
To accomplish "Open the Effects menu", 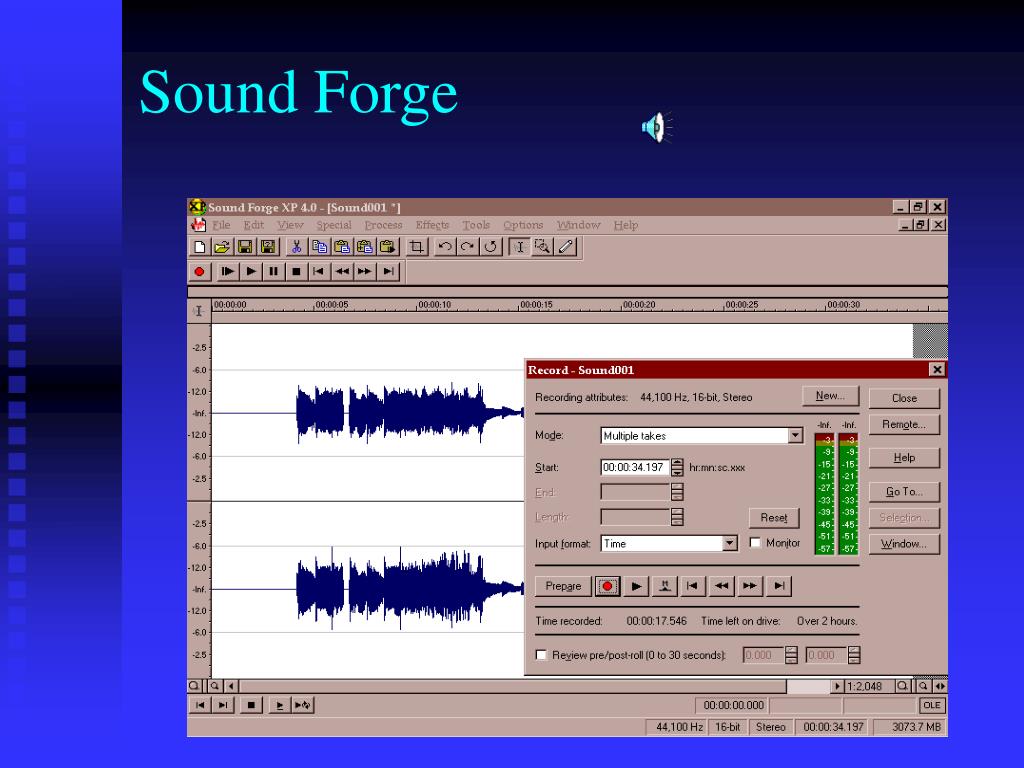I will (x=432, y=225).
